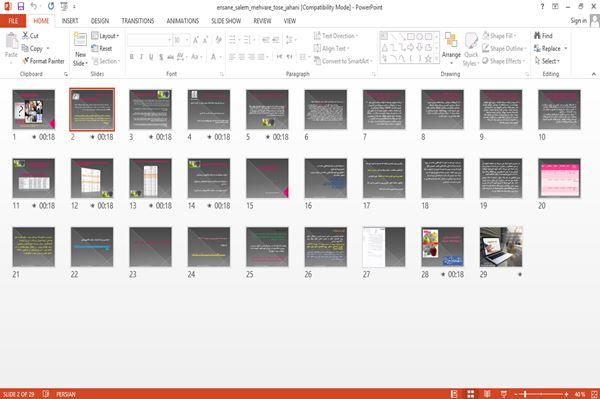Switch to Normal view in status bar

[454, 394]
